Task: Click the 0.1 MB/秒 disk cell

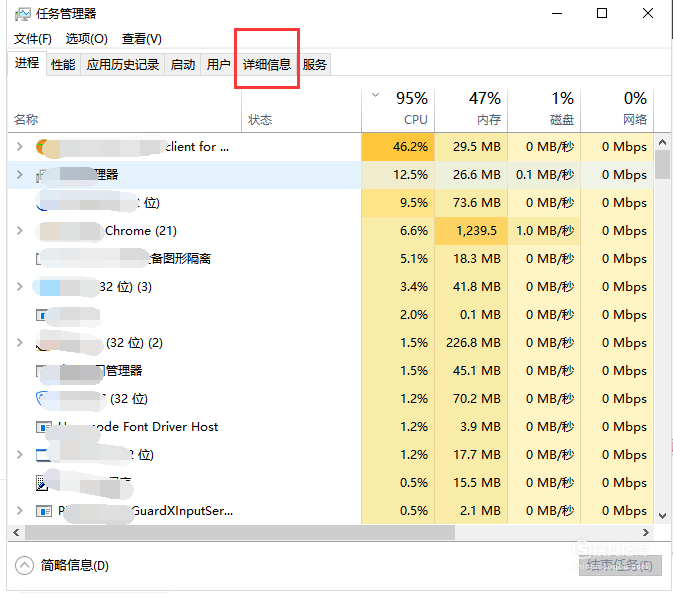Action: pyautogui.click(x=544, y=175)
